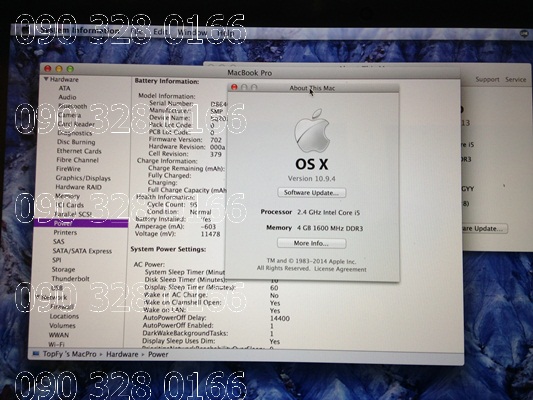The width and height of the screenshot is (533, 400).
Task: Click Power in the path bar
Action: [158, 354]
